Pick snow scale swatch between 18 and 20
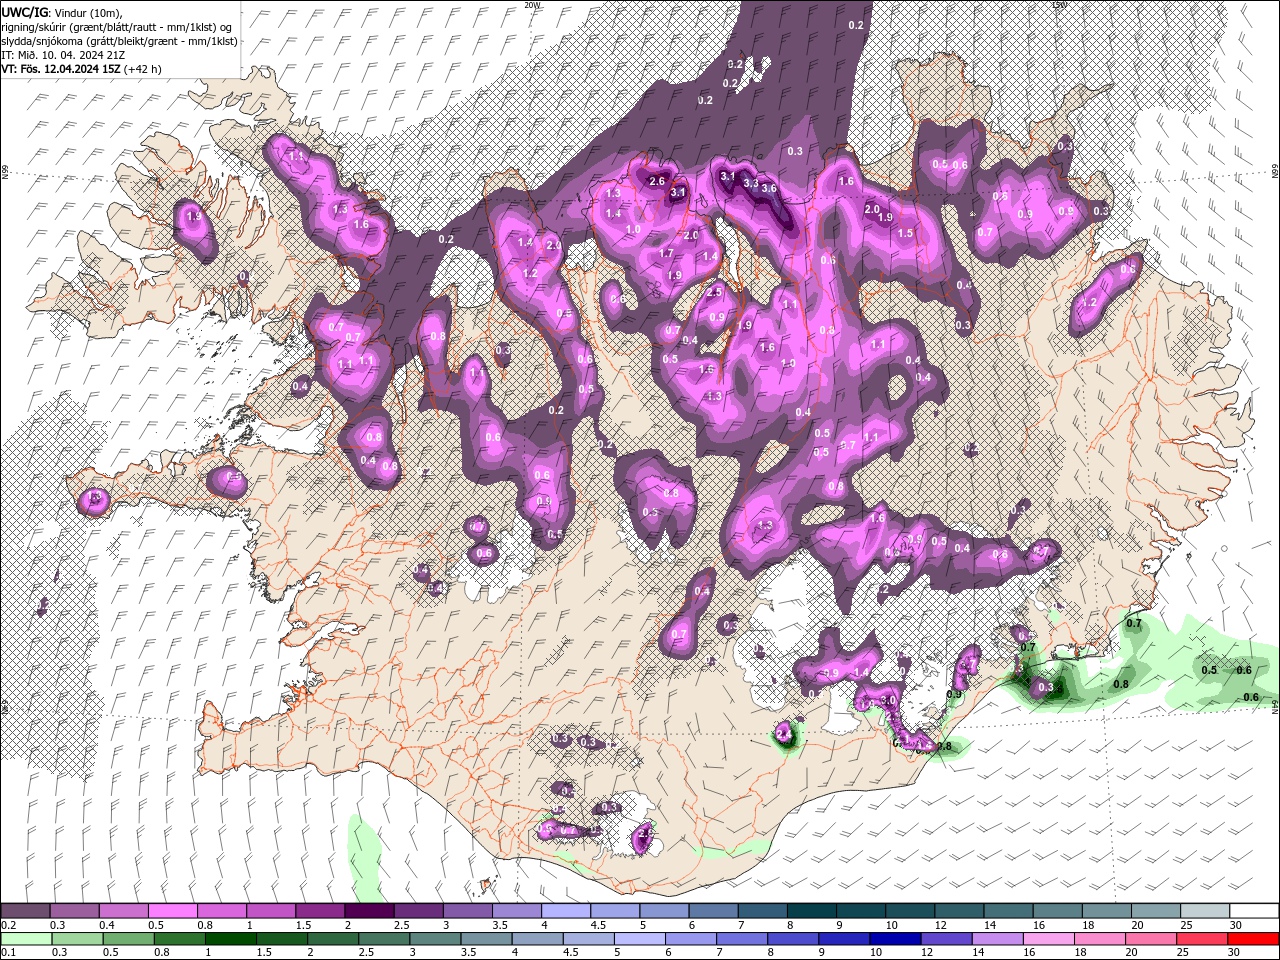The height and width of the screenshot is (960, 1280). click(1107, 911)
